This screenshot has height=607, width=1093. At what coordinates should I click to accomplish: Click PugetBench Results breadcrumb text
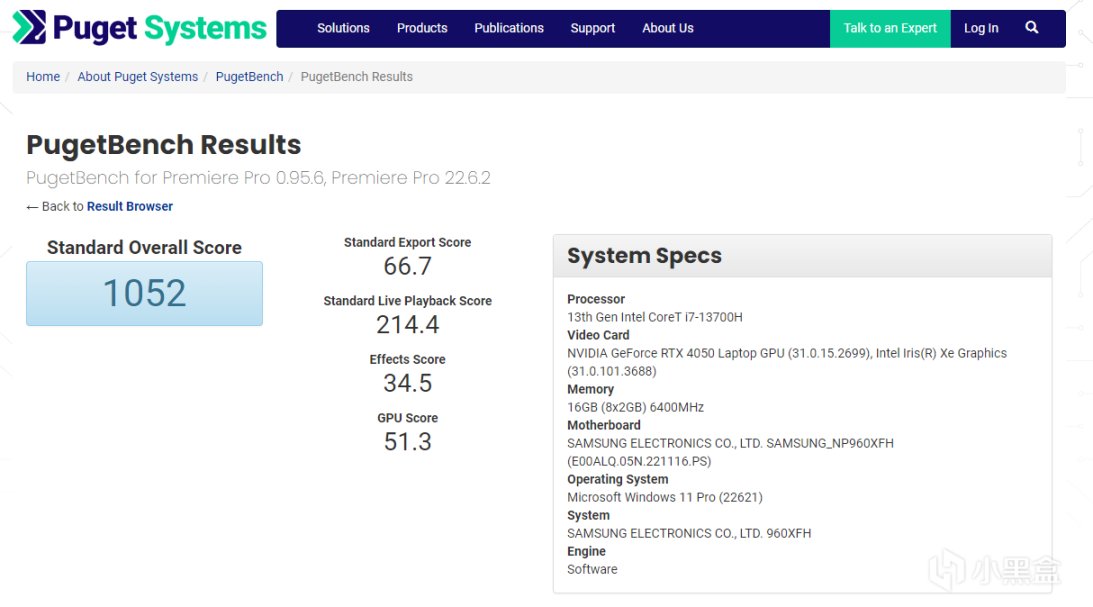click(356, 77)
